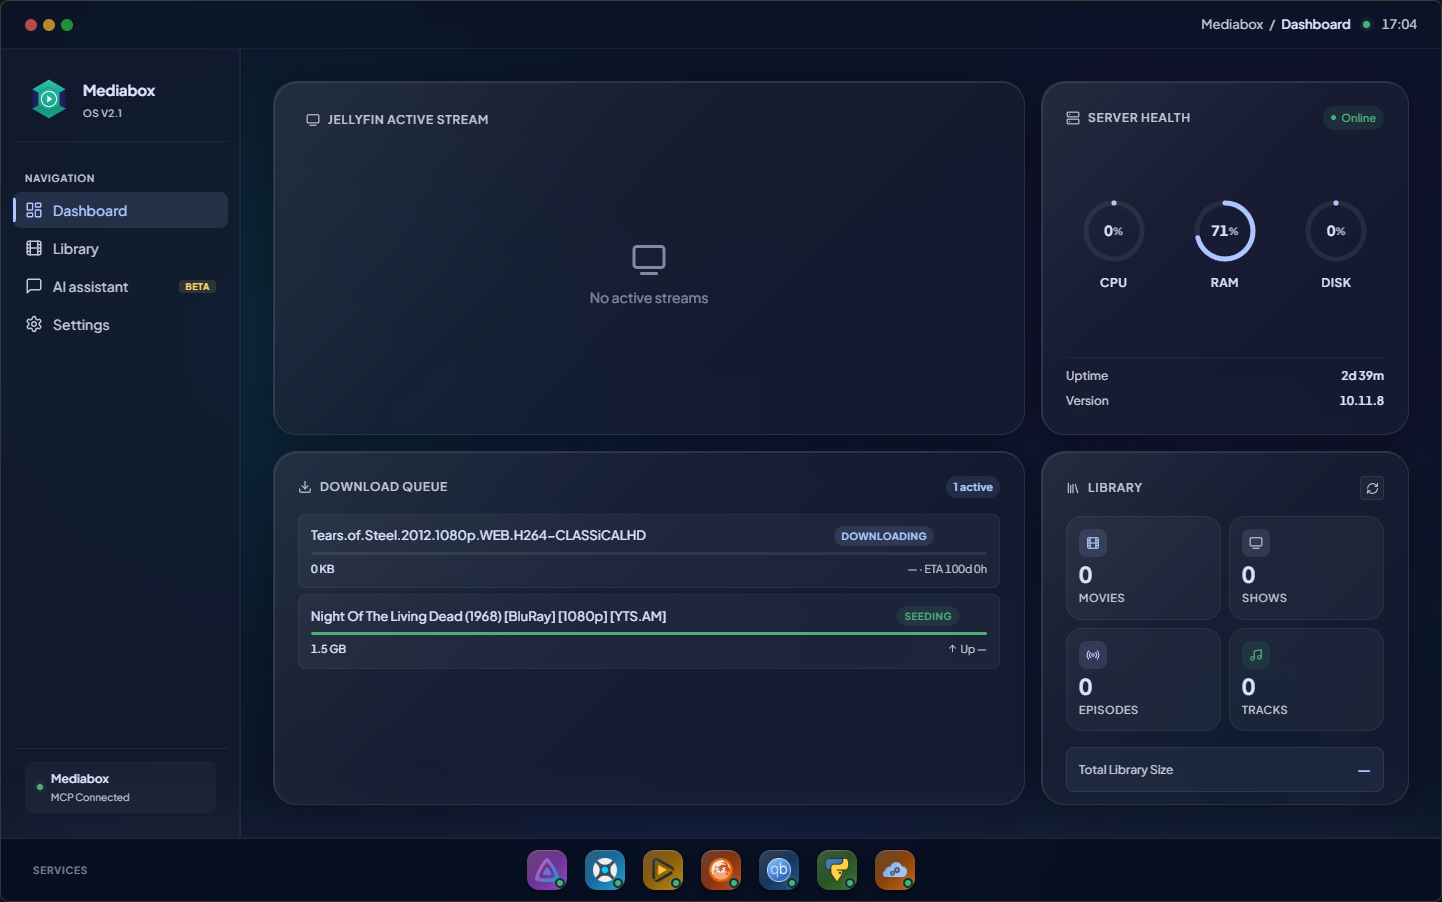Click the CPU usage gauge
This screenshot has height=902, width=1442.
tap(1113, 231)
